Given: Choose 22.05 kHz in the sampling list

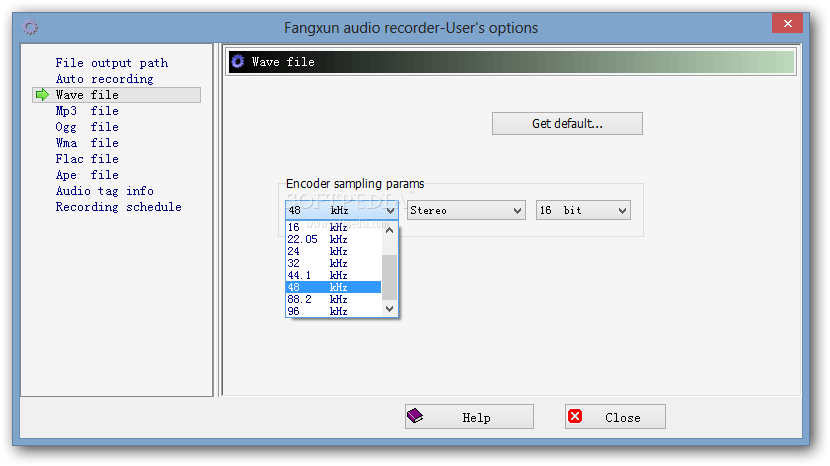Looking at the screenshot, I should click(x=333, y=239).
